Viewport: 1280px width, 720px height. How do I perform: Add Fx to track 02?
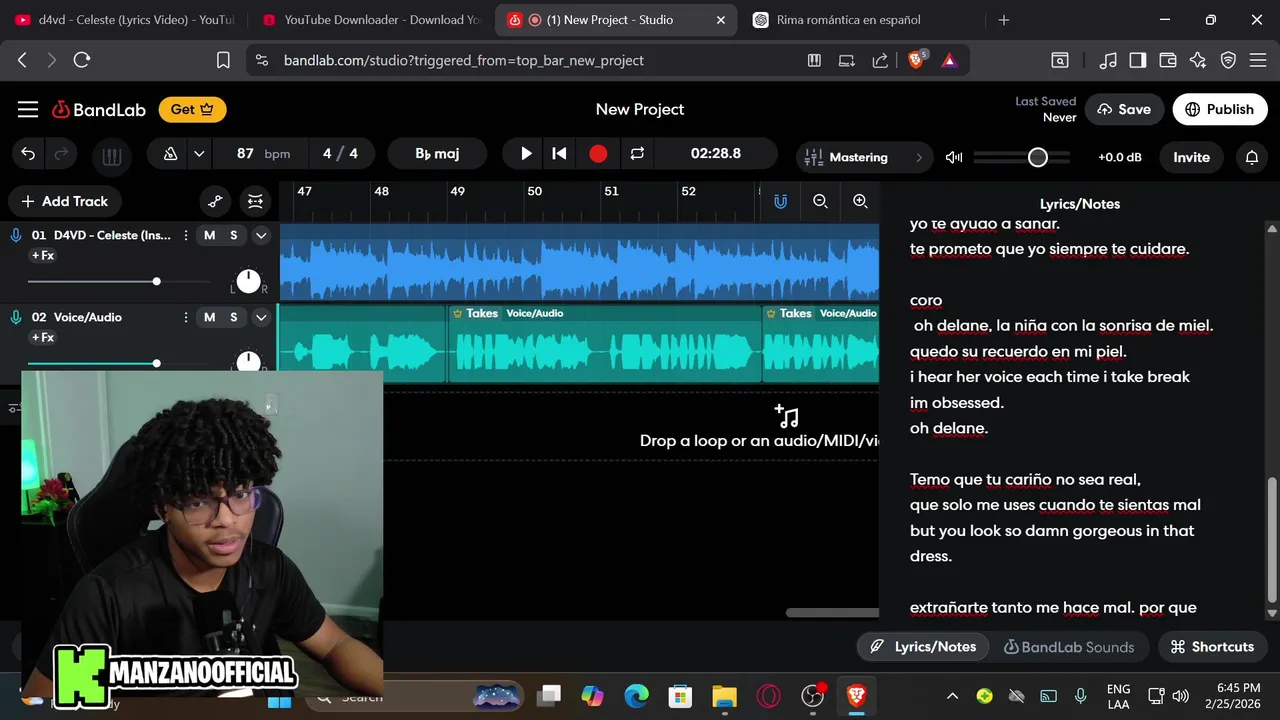click(x=42, y=338)
